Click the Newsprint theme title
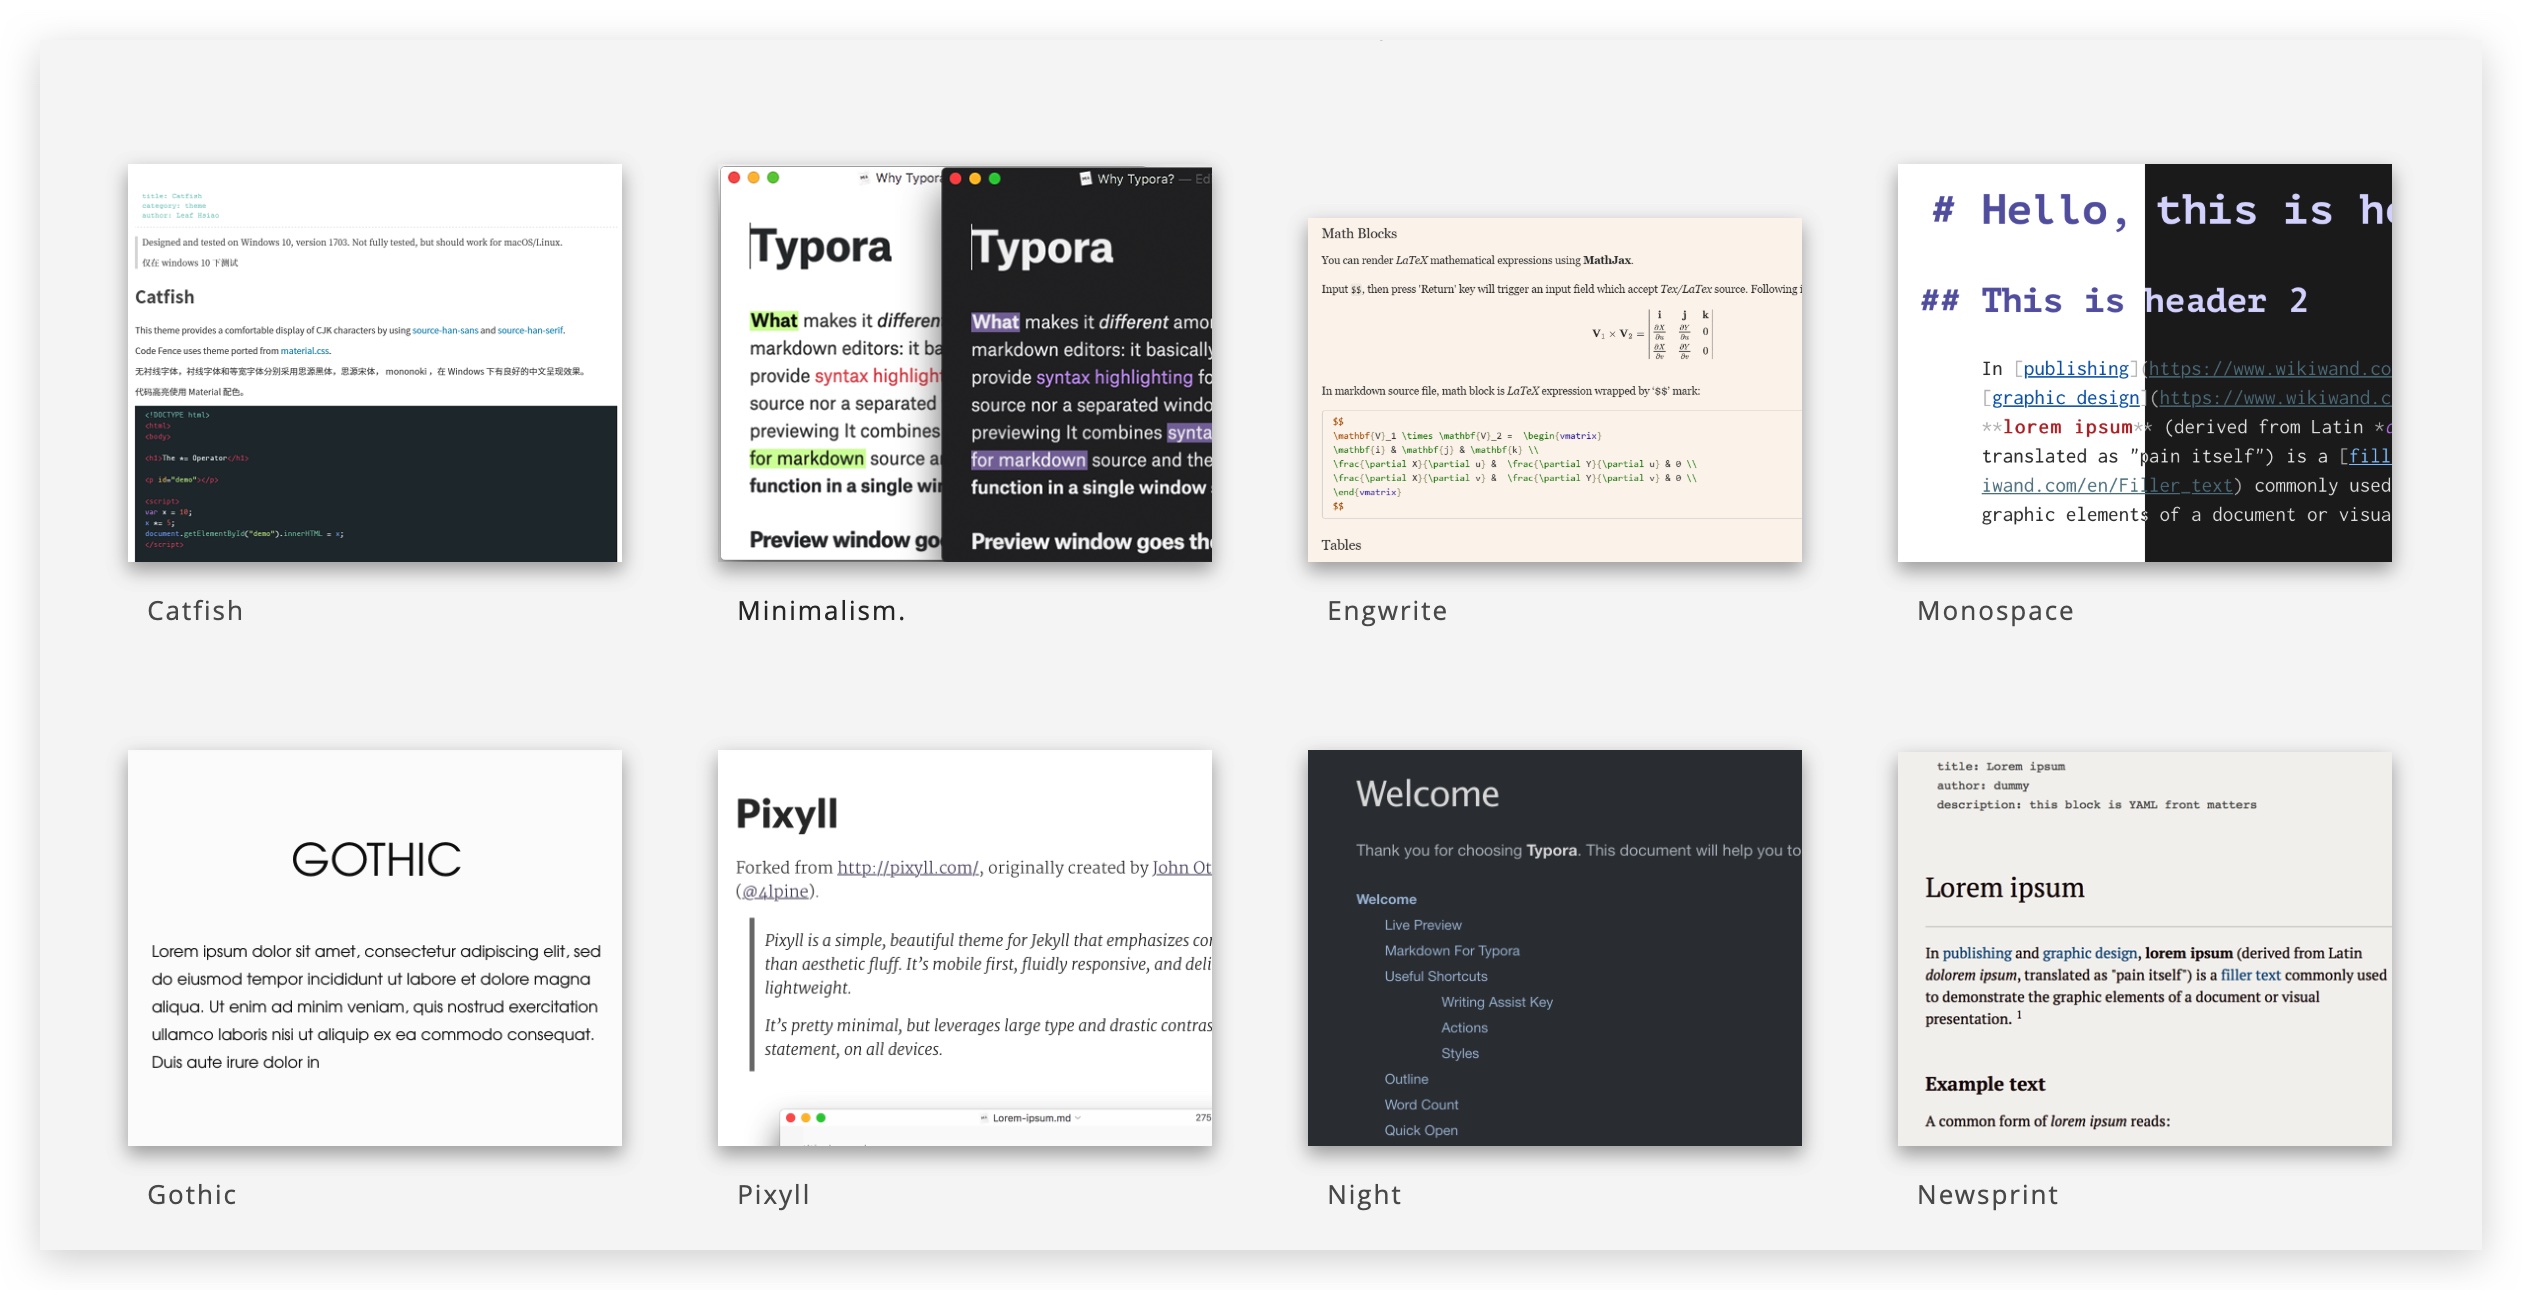 tap(1987, 1194)
